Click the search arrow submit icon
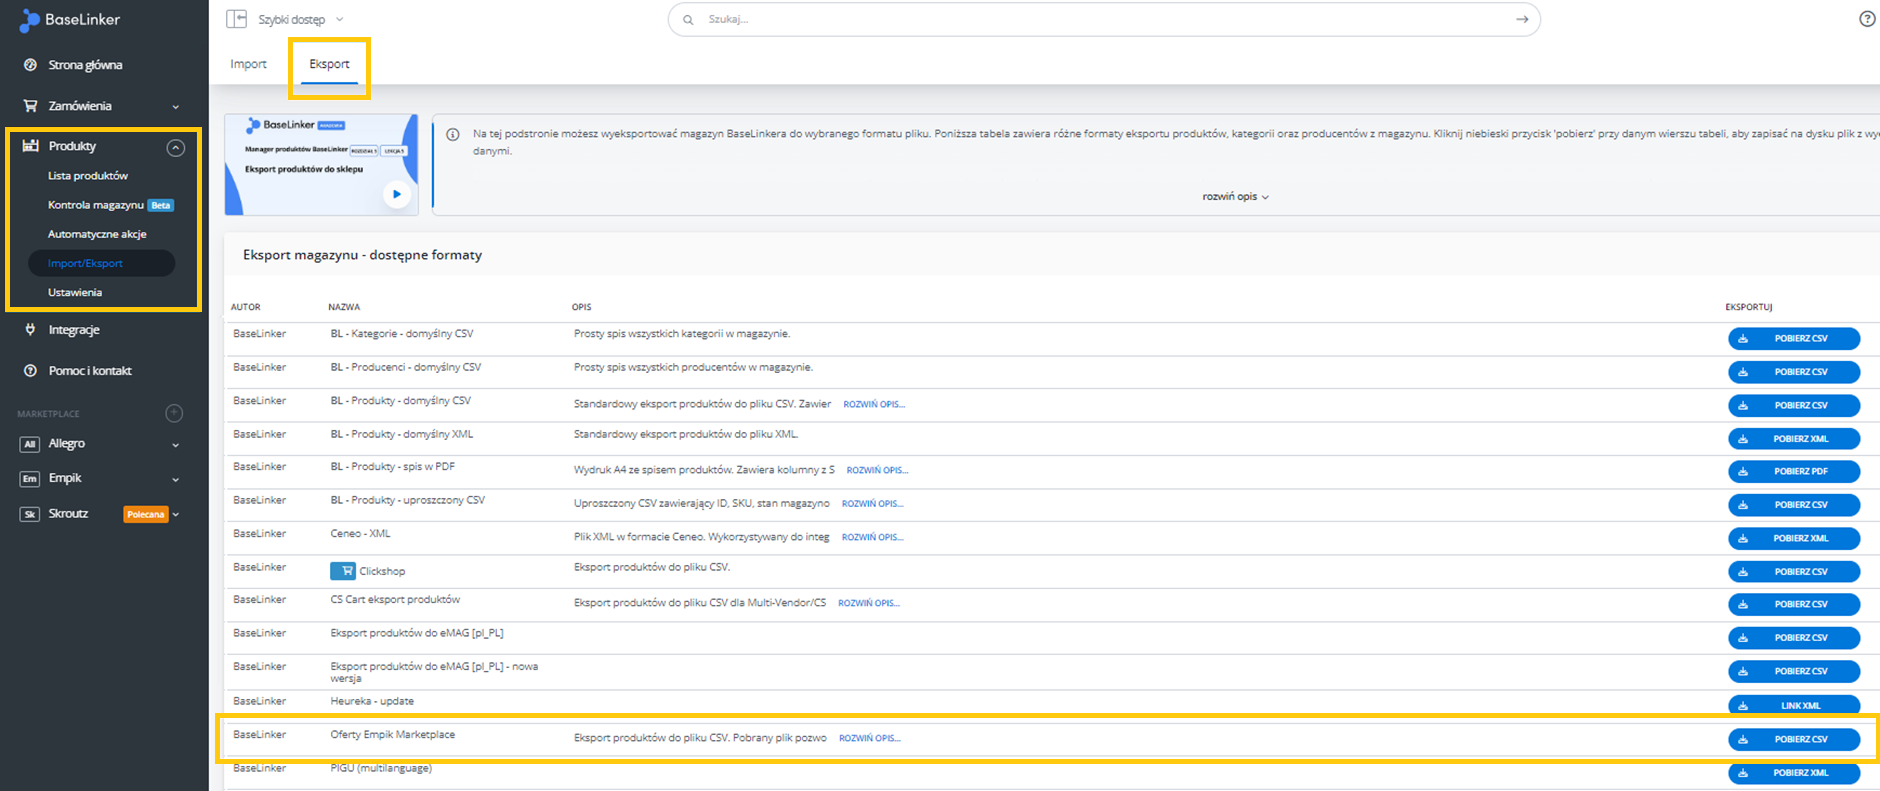Viewport: 1880px width, 791px height. click(x=1521, y=19)
